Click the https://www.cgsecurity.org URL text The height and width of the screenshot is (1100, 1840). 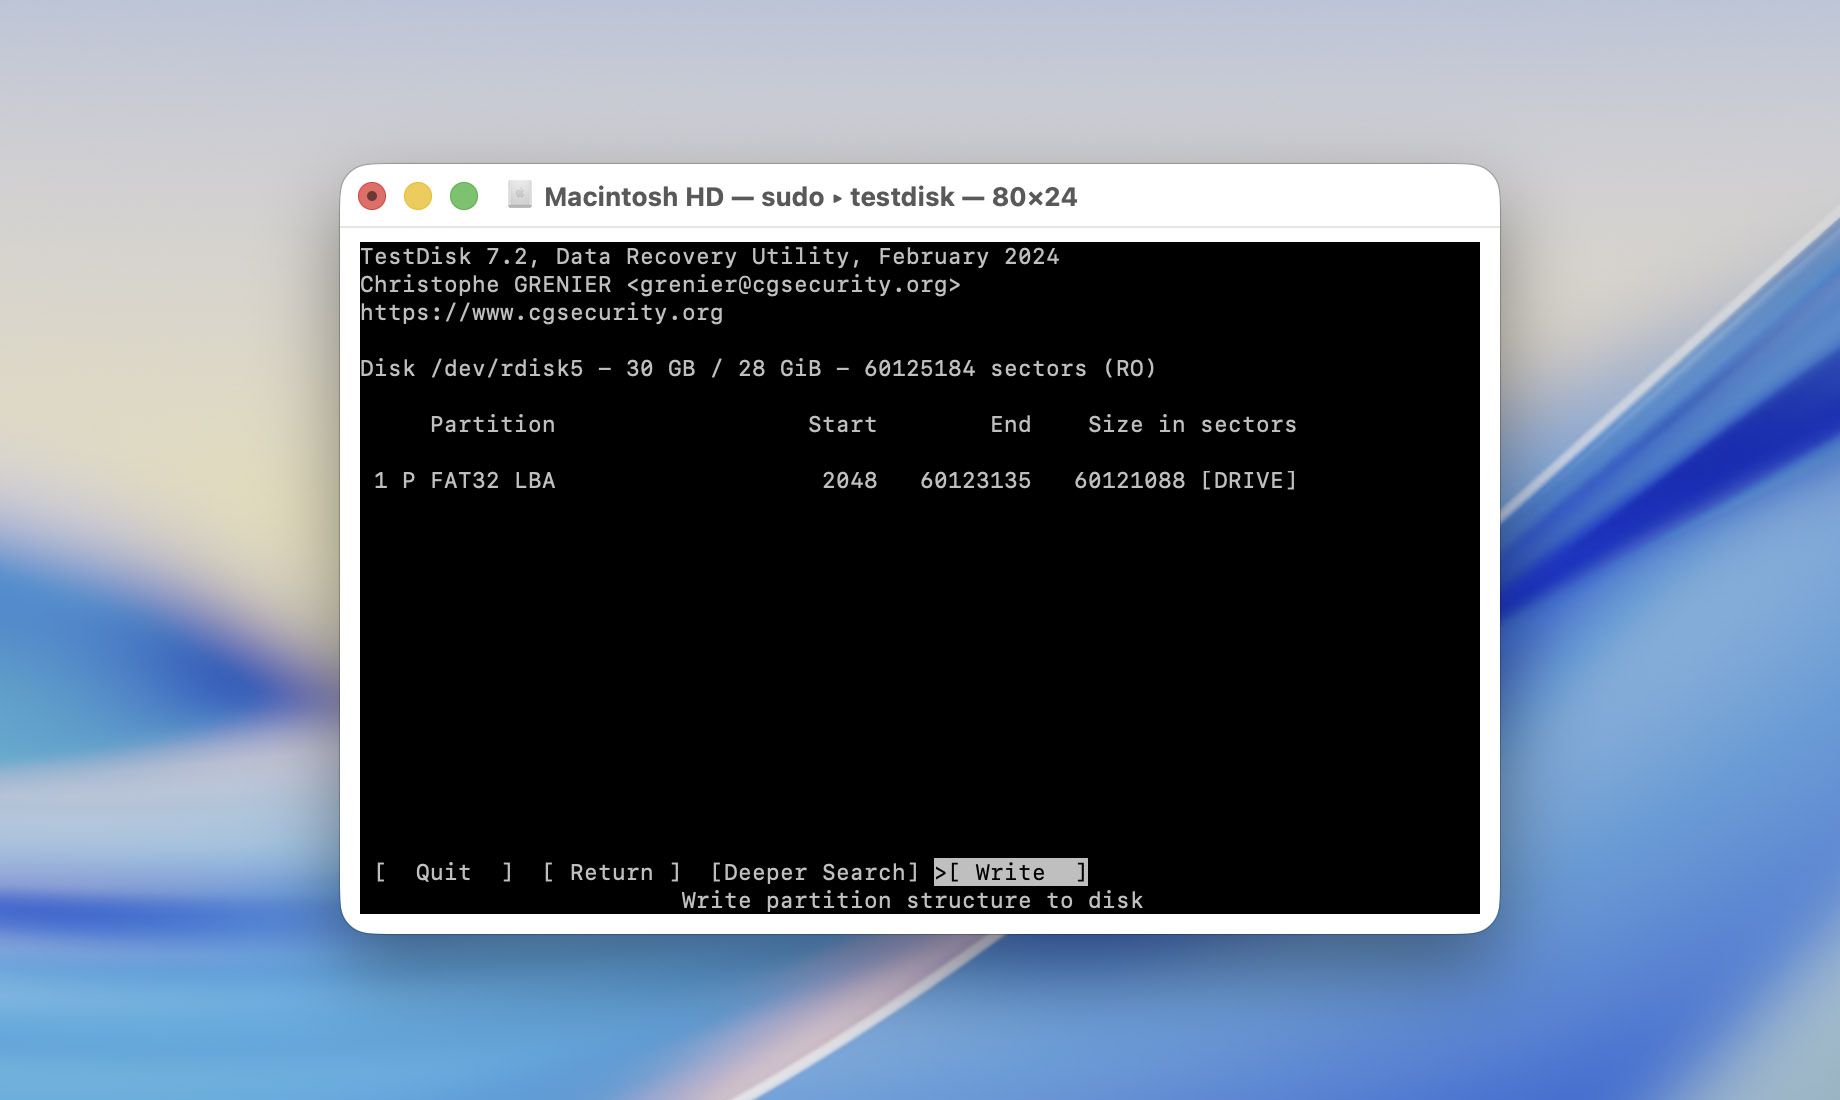tap(541, 313)
